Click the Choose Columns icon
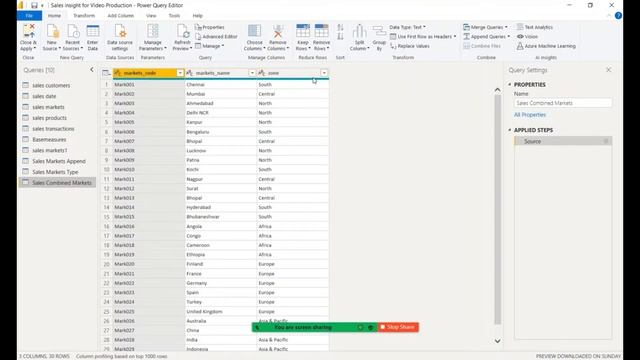The width and height of the screenshot is (640, 360). point(254,31)
